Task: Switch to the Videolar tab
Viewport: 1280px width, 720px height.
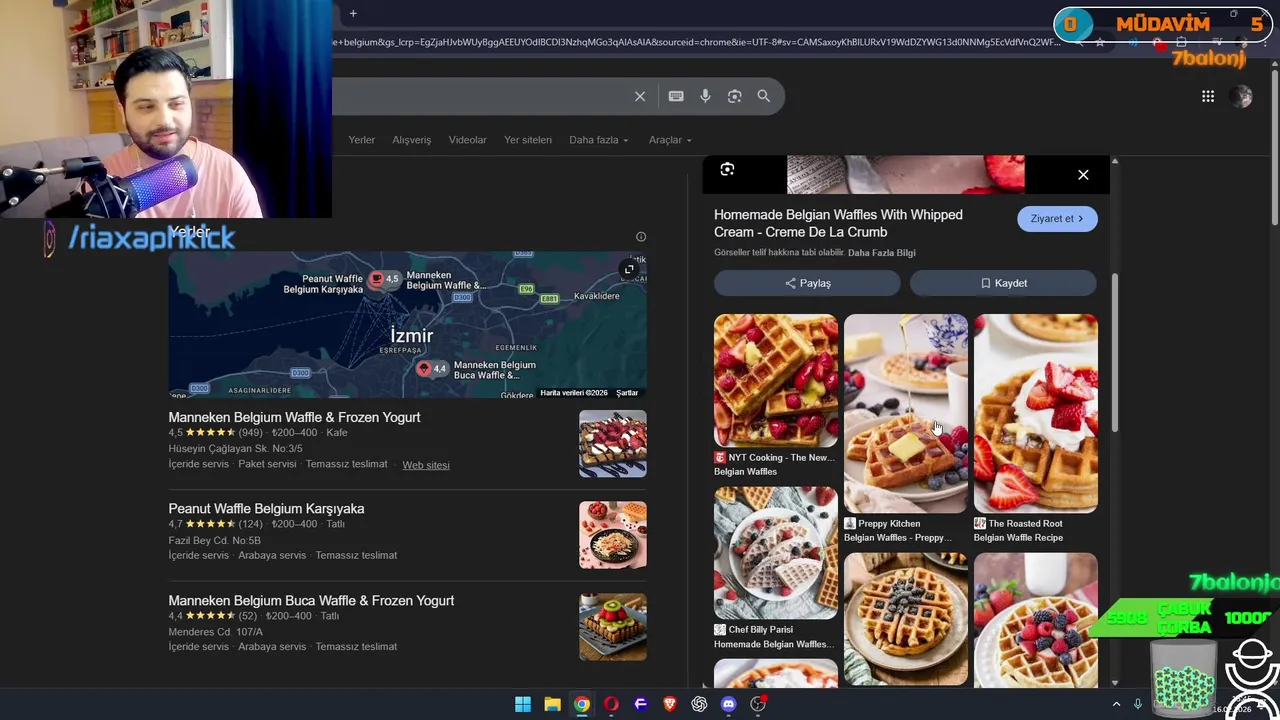Action: (467, 140)
